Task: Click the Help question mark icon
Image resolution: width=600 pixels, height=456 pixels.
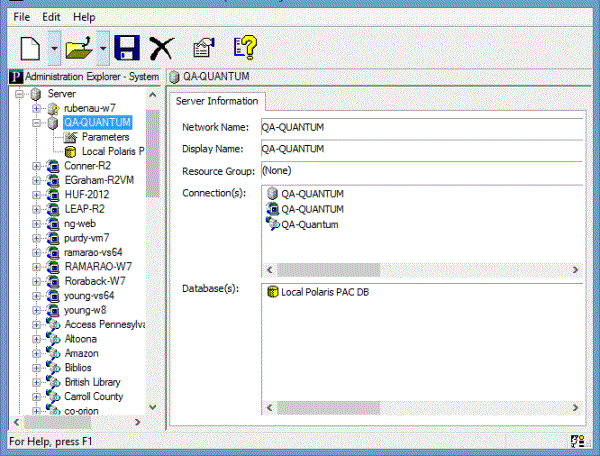Action: pyautogui.click(x=245, y=47)
